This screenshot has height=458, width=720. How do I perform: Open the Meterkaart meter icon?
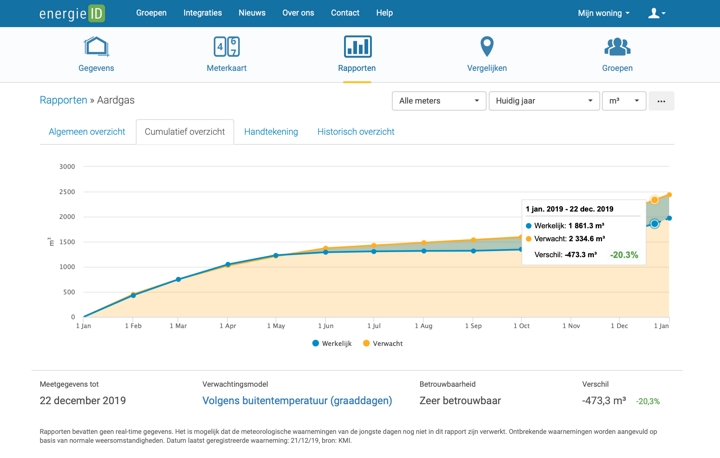point(226,46)
